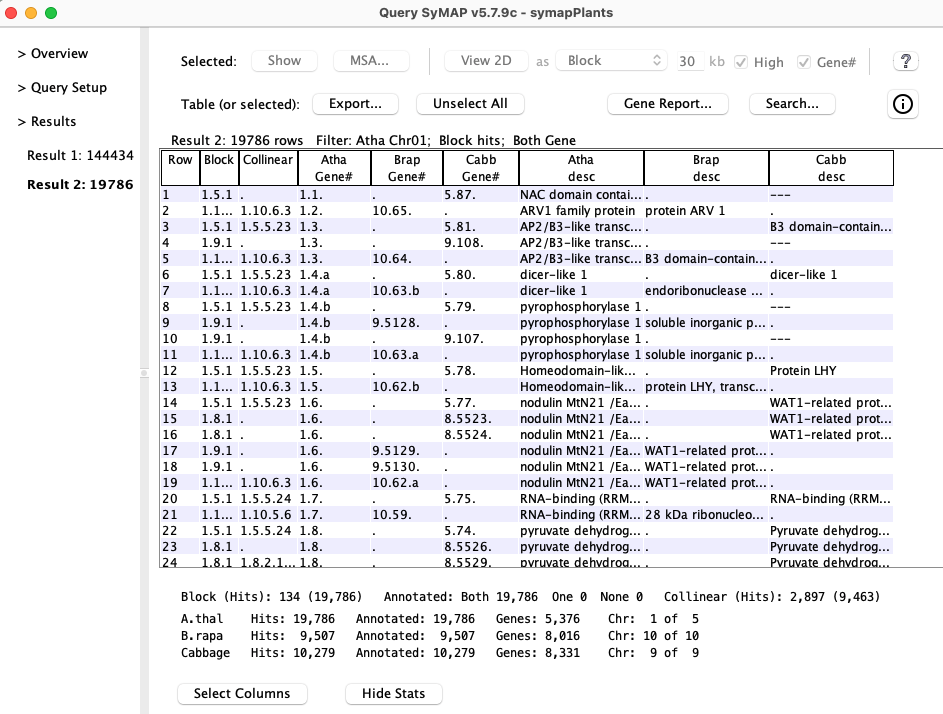Click the 30 kb input field
This screenshot has height=714, width=943.
click(688, 61)
